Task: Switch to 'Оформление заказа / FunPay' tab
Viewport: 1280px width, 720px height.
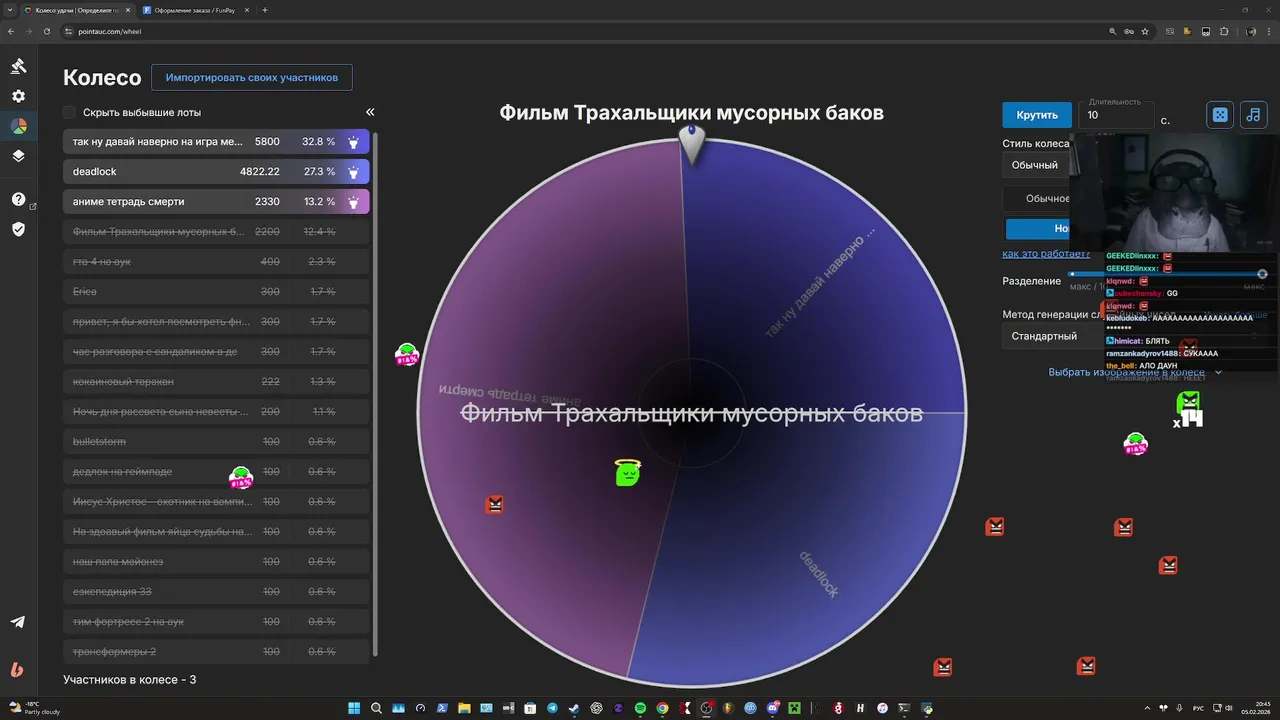Action: [196, 10]
